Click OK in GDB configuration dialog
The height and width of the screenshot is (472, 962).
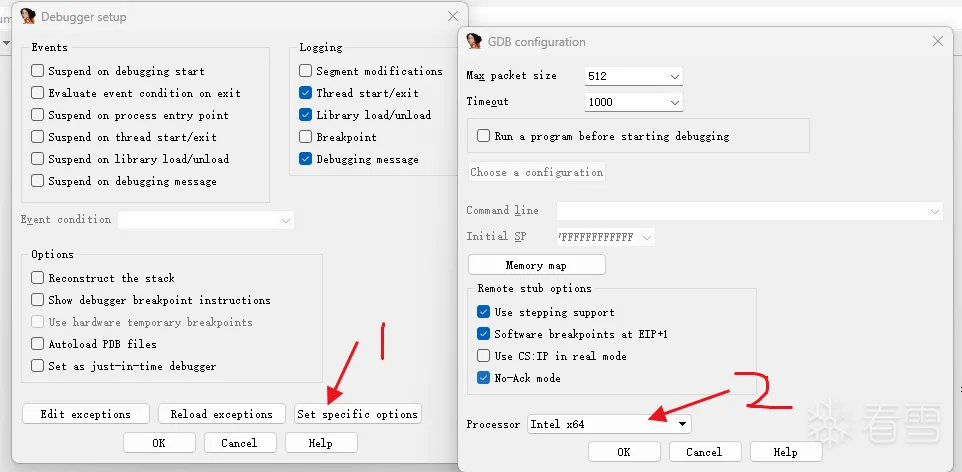(623, 452)
